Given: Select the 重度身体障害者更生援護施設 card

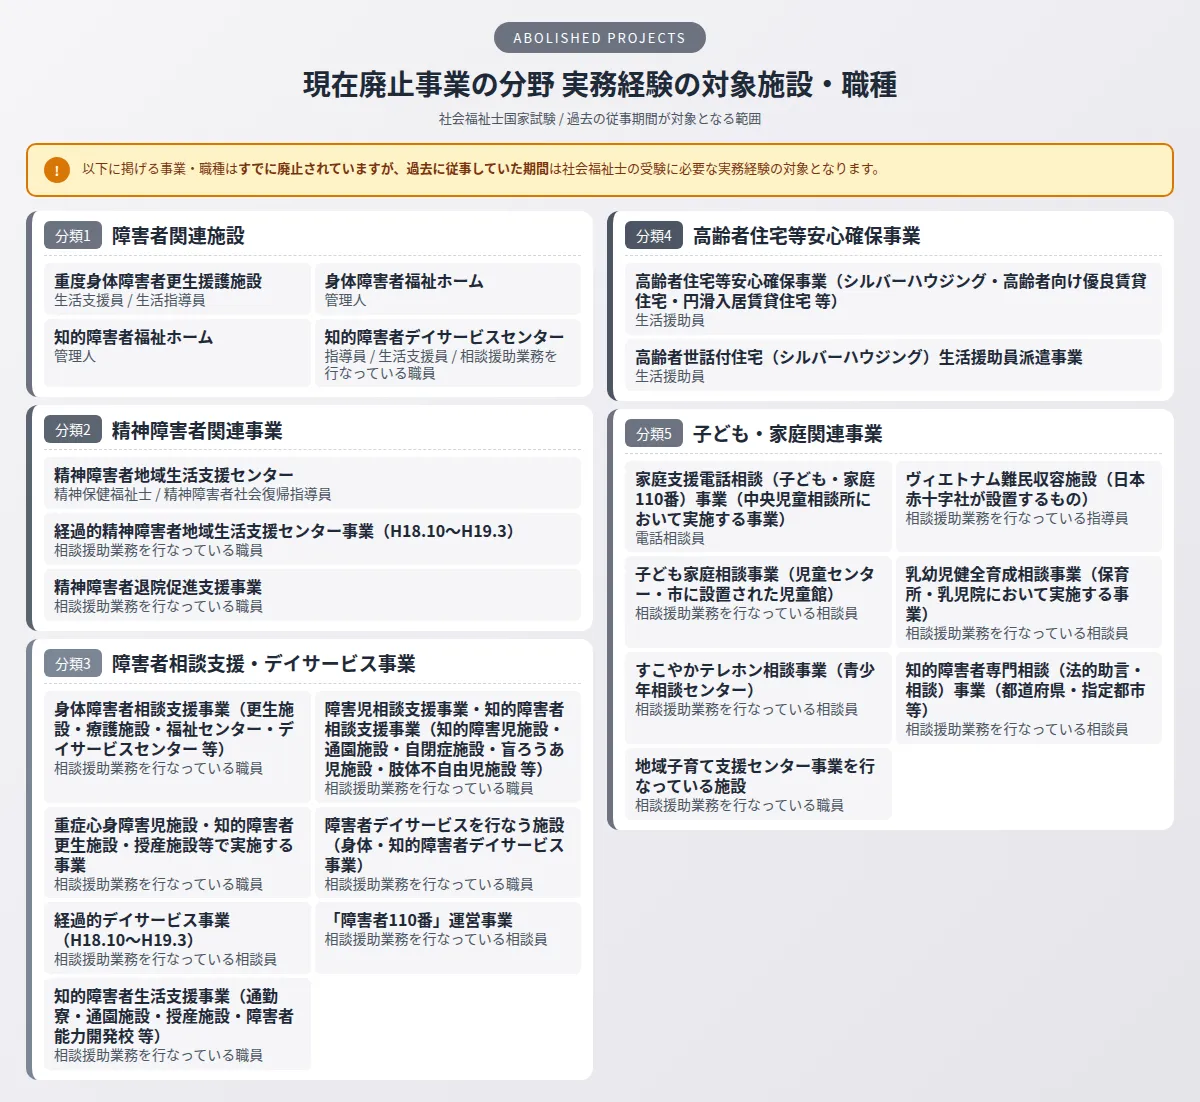Looking at the screenshot, I should (x=177, y=290).
